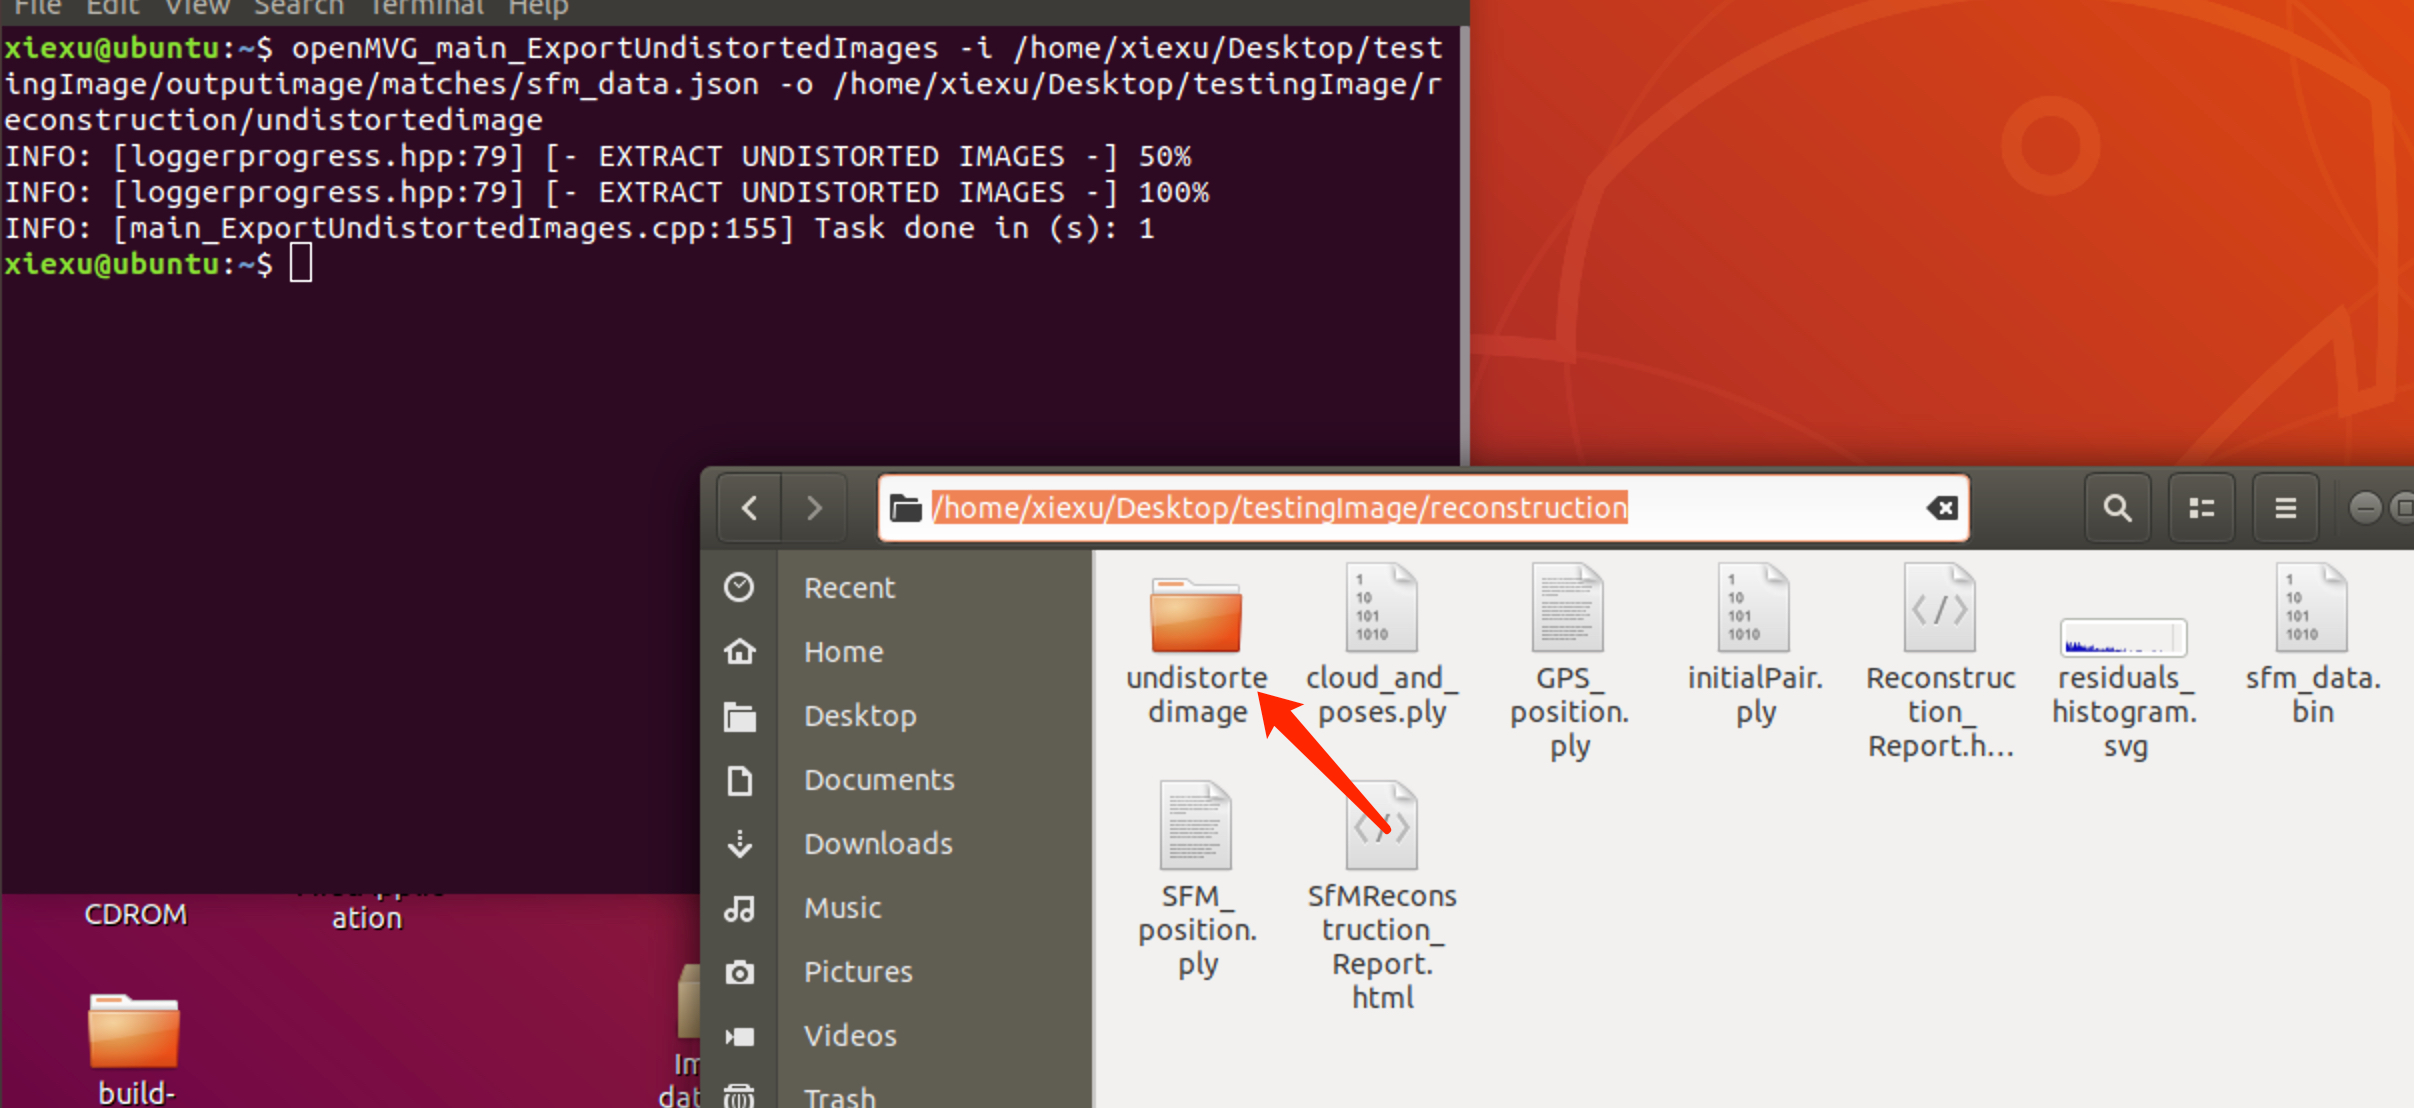The width and height of the screenshot is (2414, 1108).
Task: Open the hamburger options menu
Action: 2285,508
